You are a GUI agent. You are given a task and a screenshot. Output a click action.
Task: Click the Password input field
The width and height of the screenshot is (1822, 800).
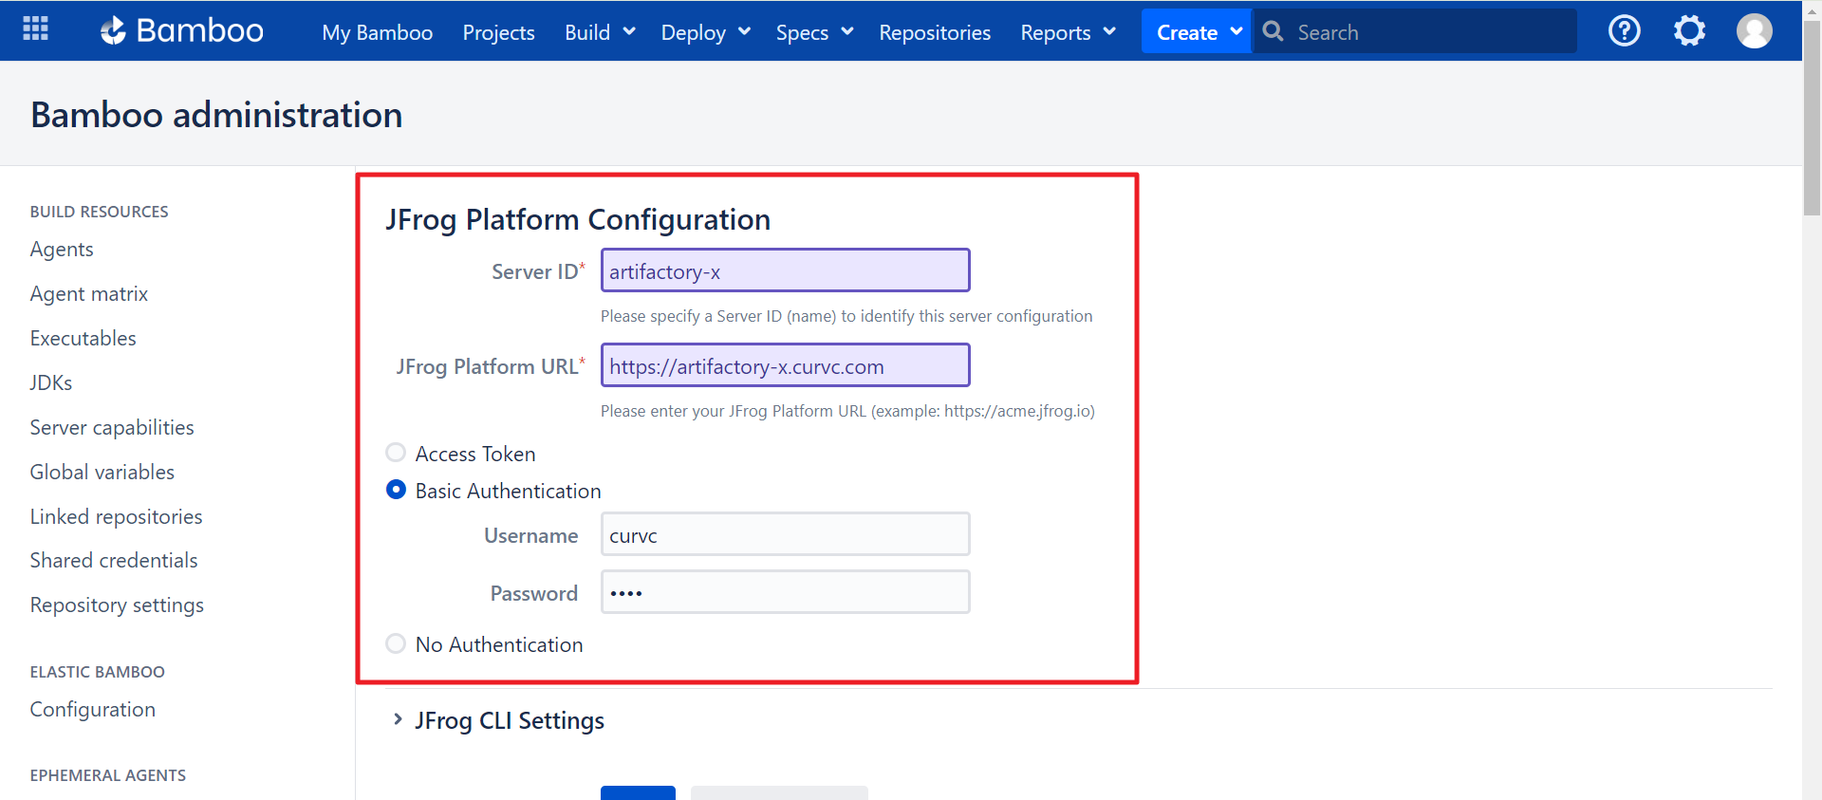tap(785, 592)
